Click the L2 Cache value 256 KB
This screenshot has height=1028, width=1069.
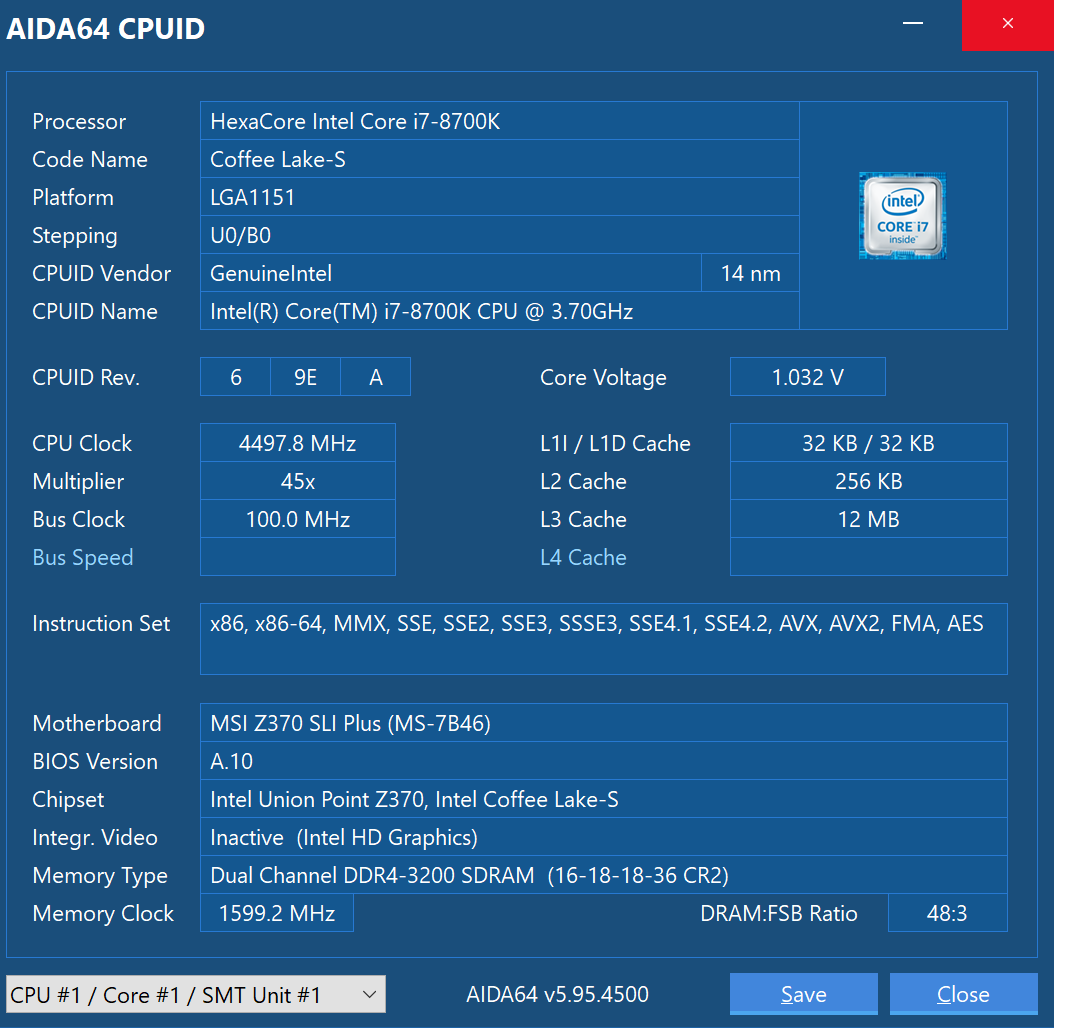(x=869, y=481)
